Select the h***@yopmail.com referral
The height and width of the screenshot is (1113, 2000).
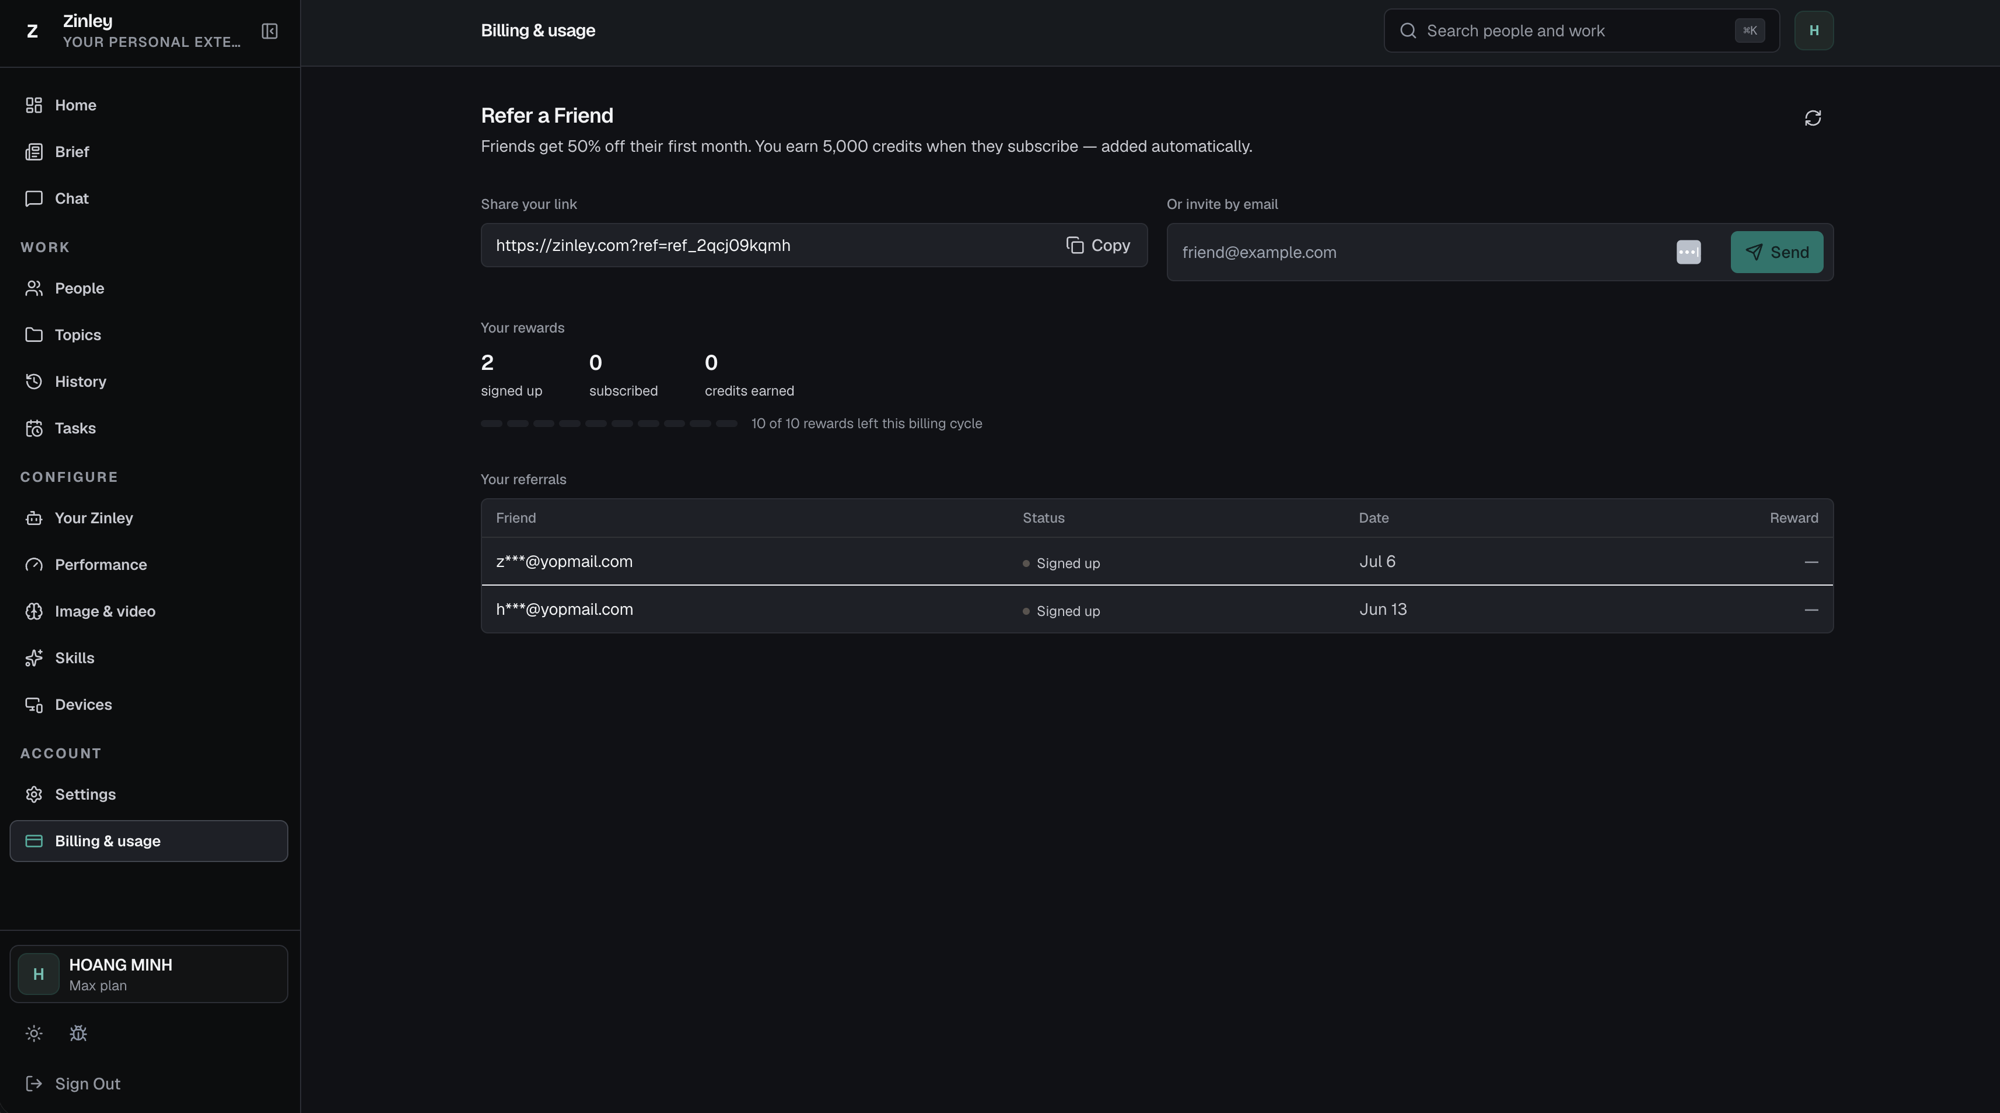(x=1157, y=609)
